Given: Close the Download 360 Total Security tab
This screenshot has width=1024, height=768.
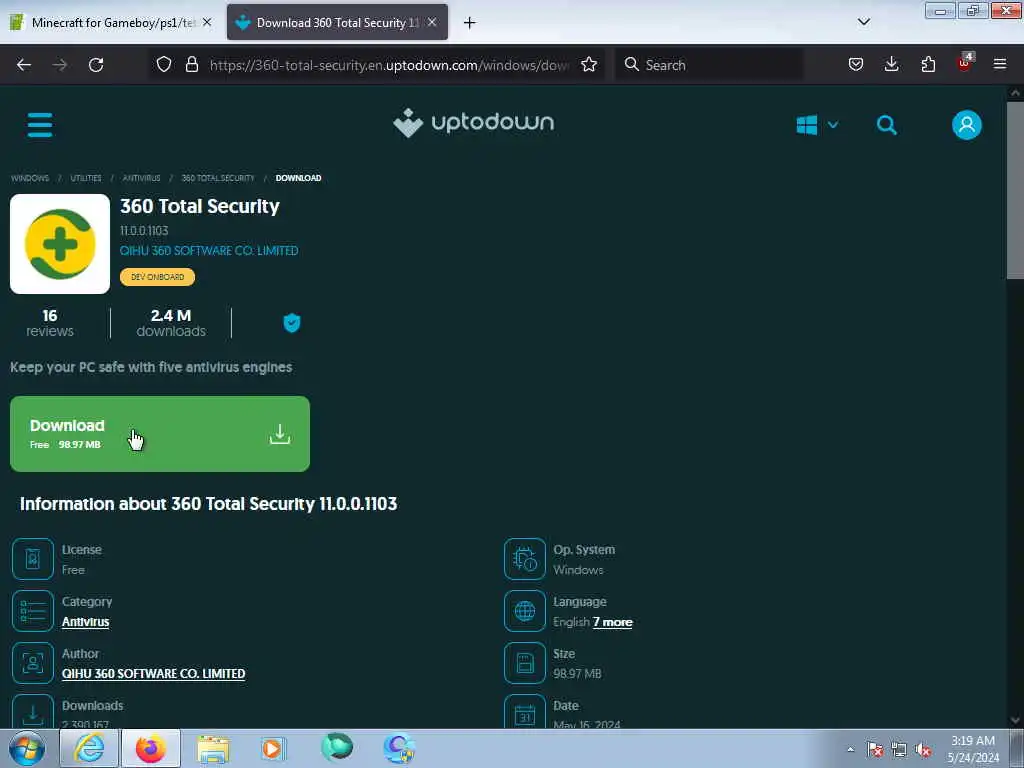Looking at the screenshot, I should [432, 22].
